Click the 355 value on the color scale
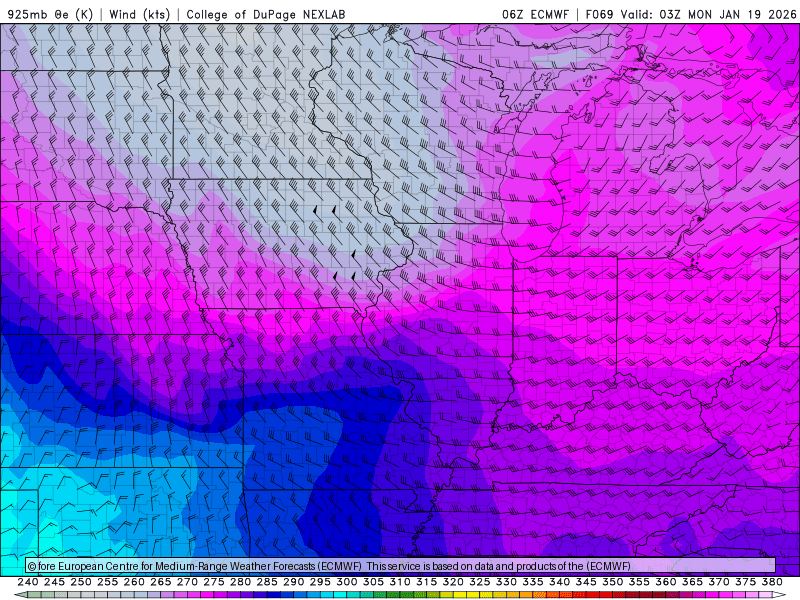800x600 pixels. click(x=639, y=582)
